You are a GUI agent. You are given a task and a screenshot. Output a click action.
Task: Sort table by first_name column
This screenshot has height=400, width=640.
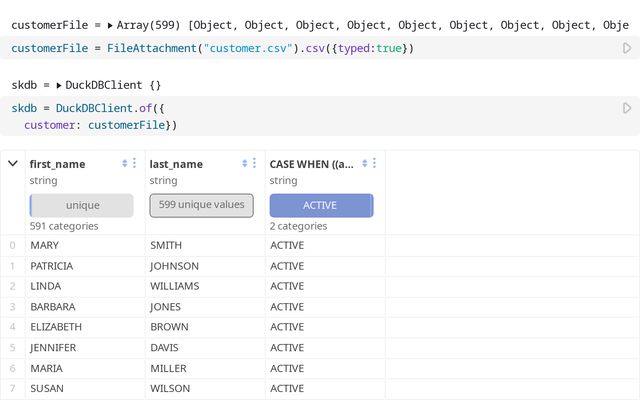[x=125, y=163]
